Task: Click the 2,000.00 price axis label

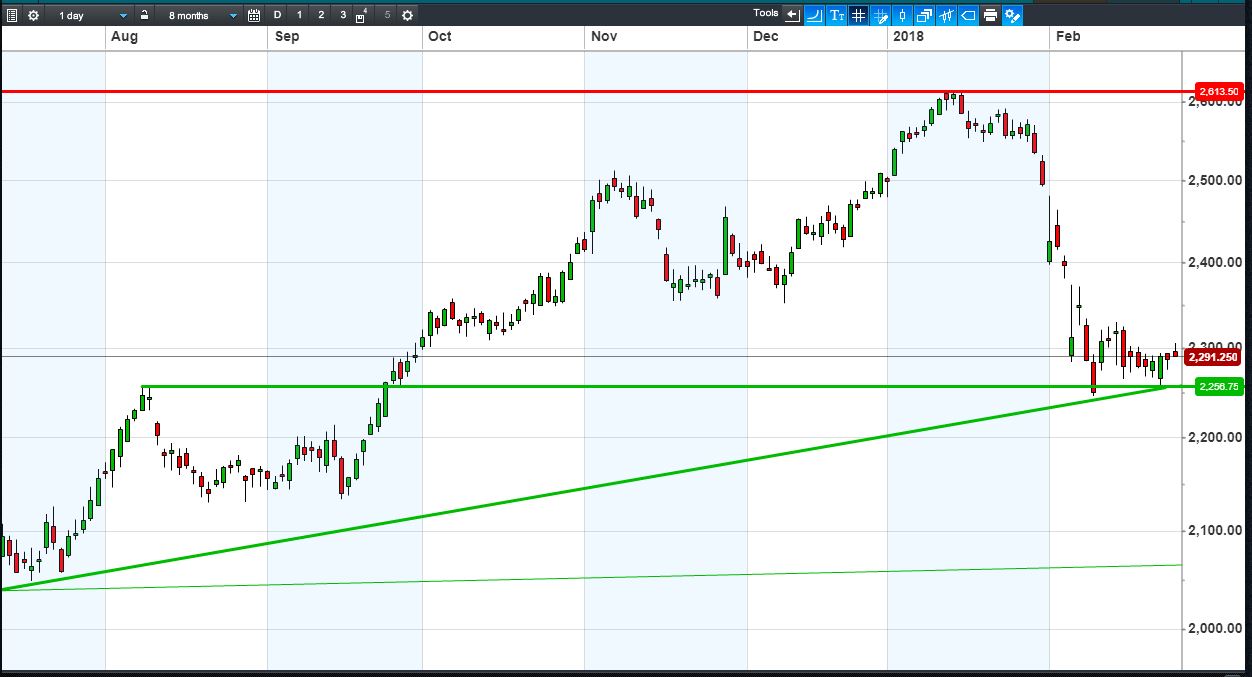Action: click(1216, 628)
